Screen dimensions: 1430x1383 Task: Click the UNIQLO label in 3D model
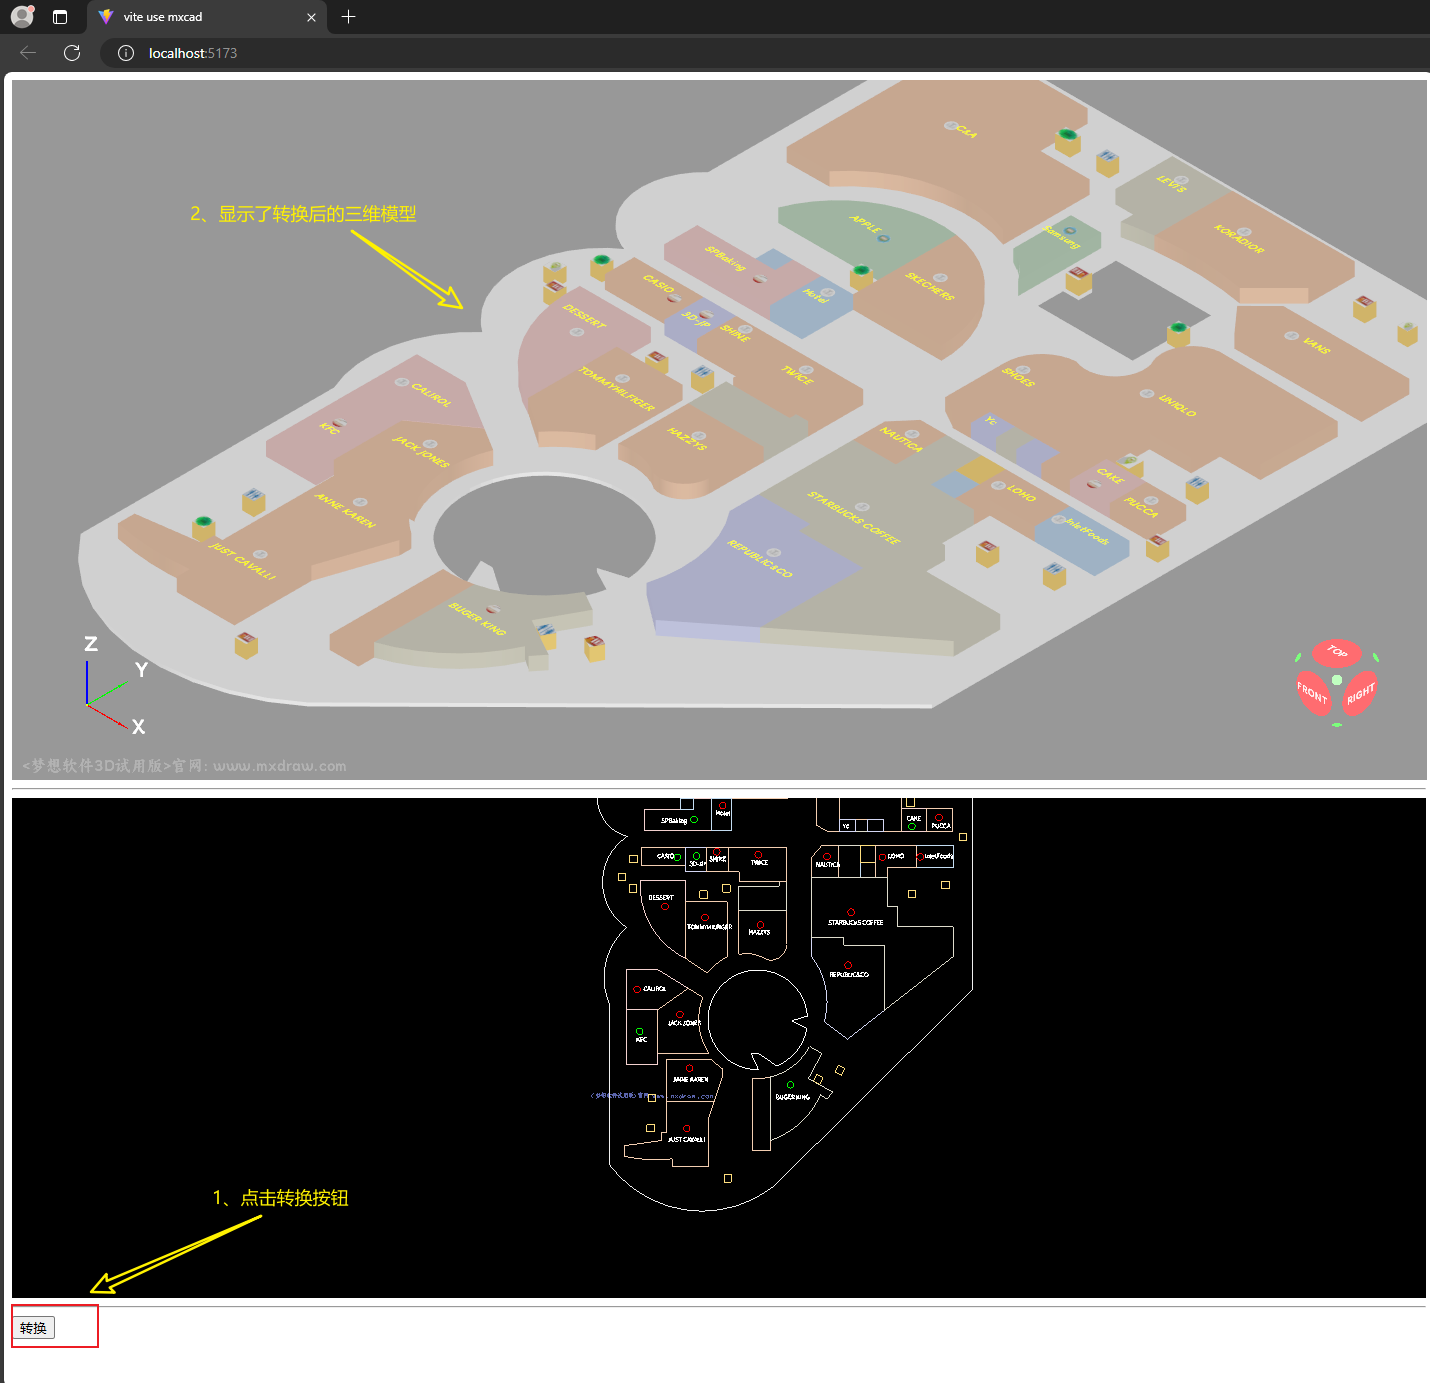pos(1177,405)
